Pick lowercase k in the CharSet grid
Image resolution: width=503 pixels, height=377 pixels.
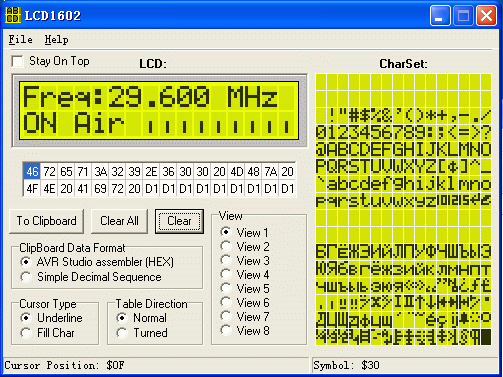click(442, 184)
